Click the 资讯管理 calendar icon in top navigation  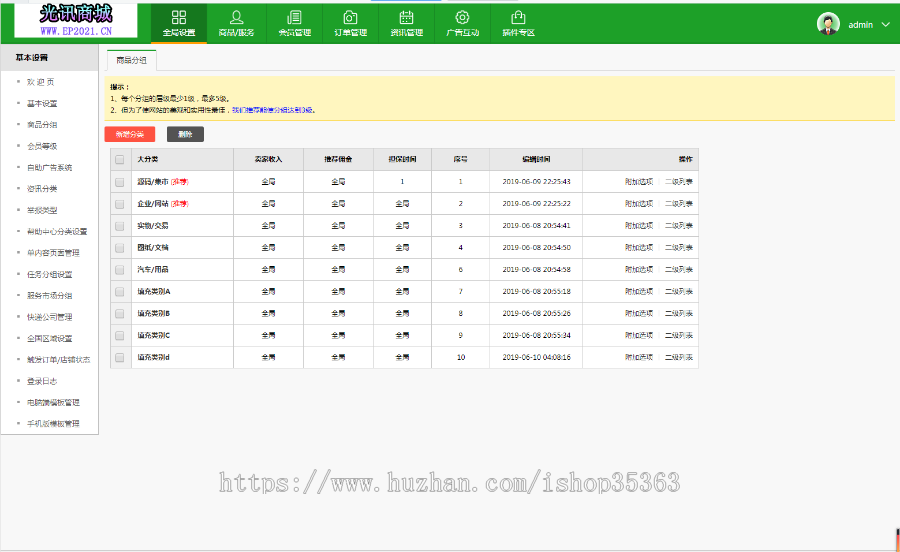(x=406, y=18)
